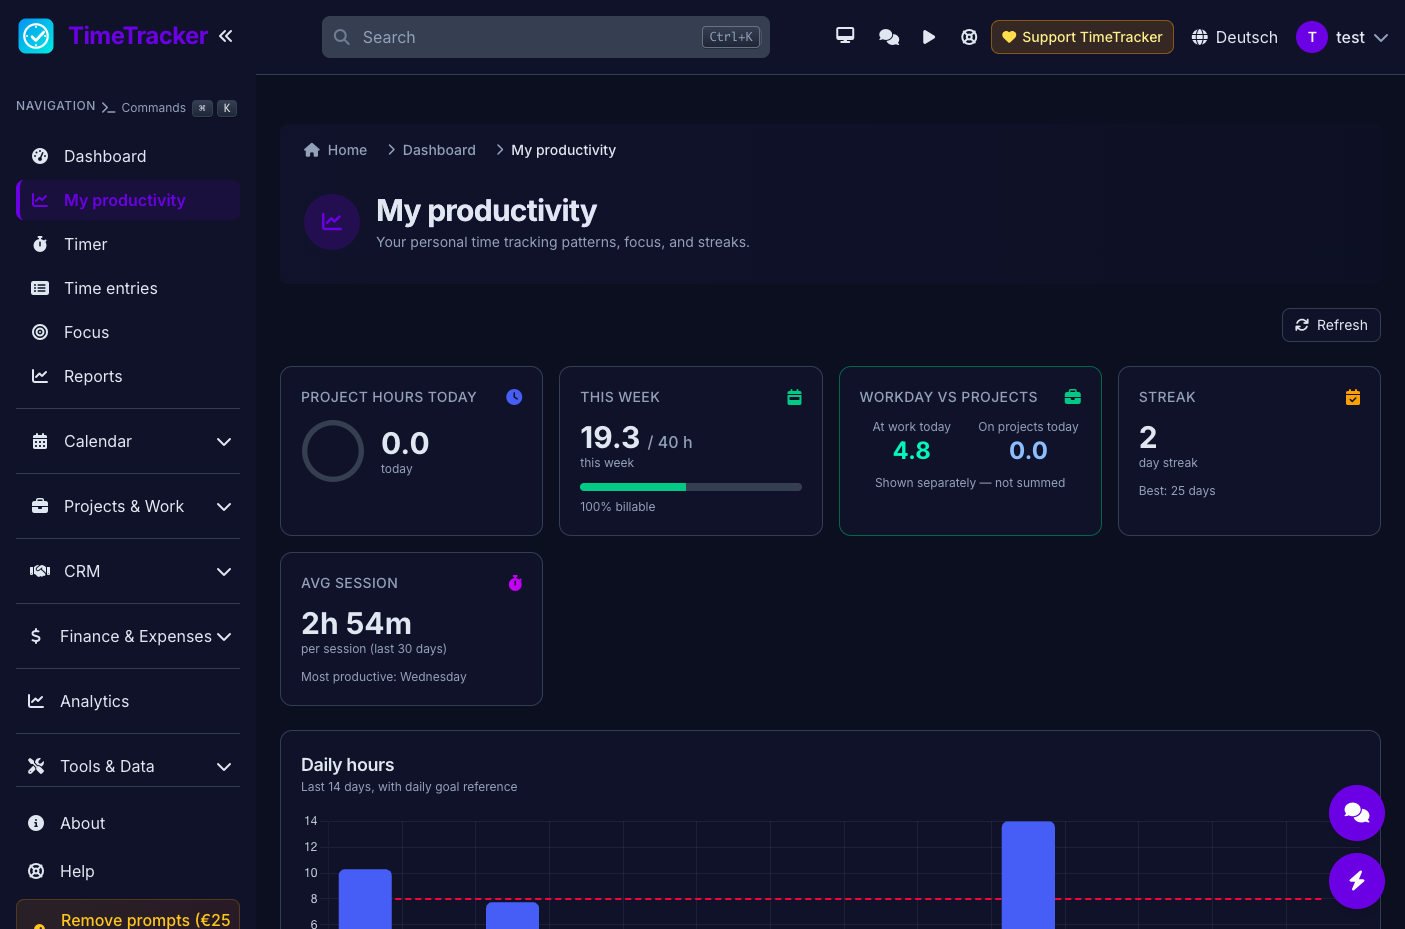Open Timer page from sidebar
Image resolution: width=1405 pixels, height=929 pixels.
tap(128, 244)
